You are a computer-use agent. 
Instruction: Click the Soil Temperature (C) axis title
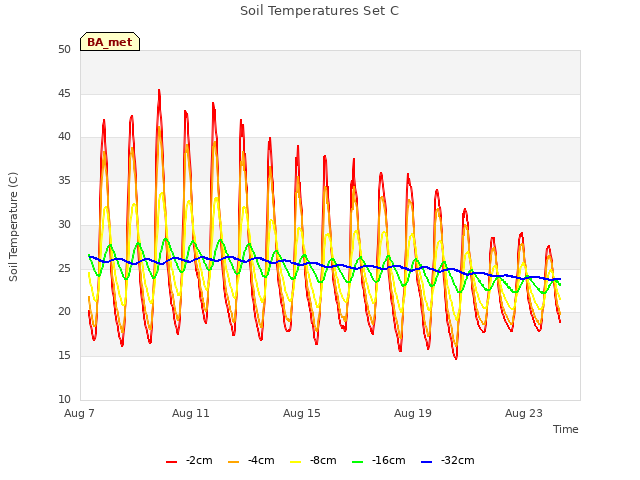point(13,227)
